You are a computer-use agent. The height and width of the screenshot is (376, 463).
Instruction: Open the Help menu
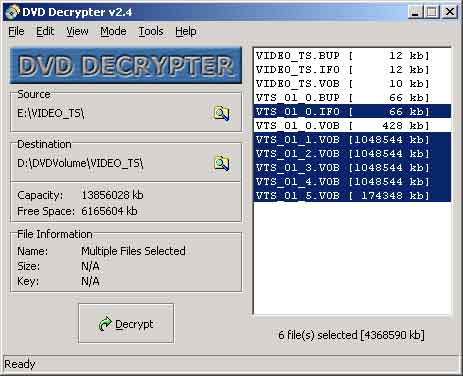[186, 31]
